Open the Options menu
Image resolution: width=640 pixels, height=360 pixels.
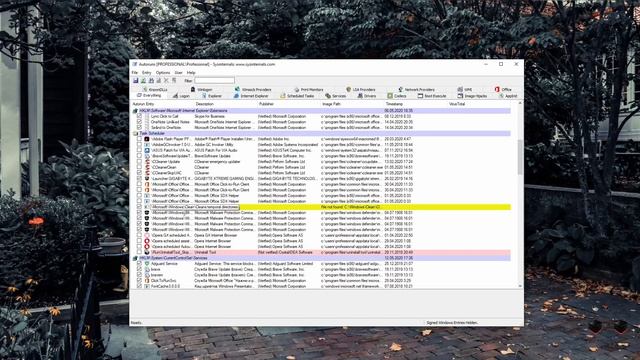click(163, 73)
